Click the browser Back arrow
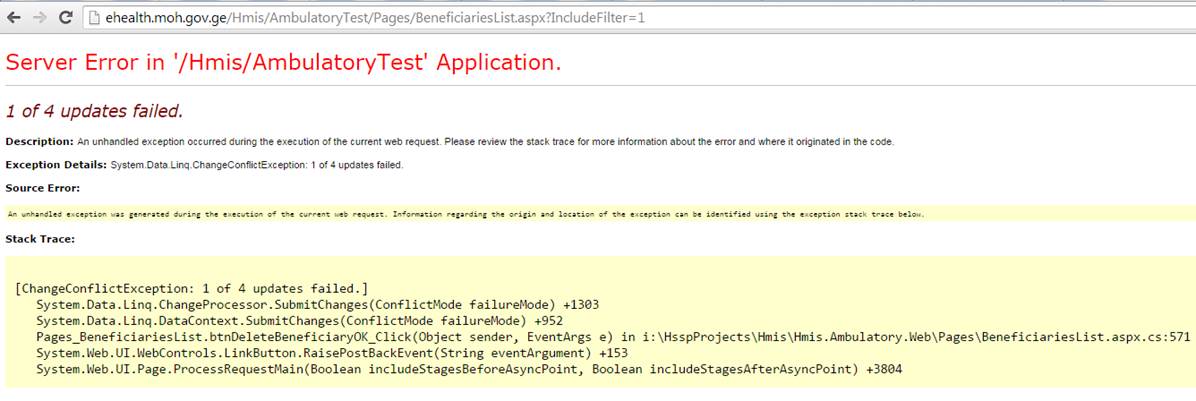The image size is (1196, 401). pos(14,18)
